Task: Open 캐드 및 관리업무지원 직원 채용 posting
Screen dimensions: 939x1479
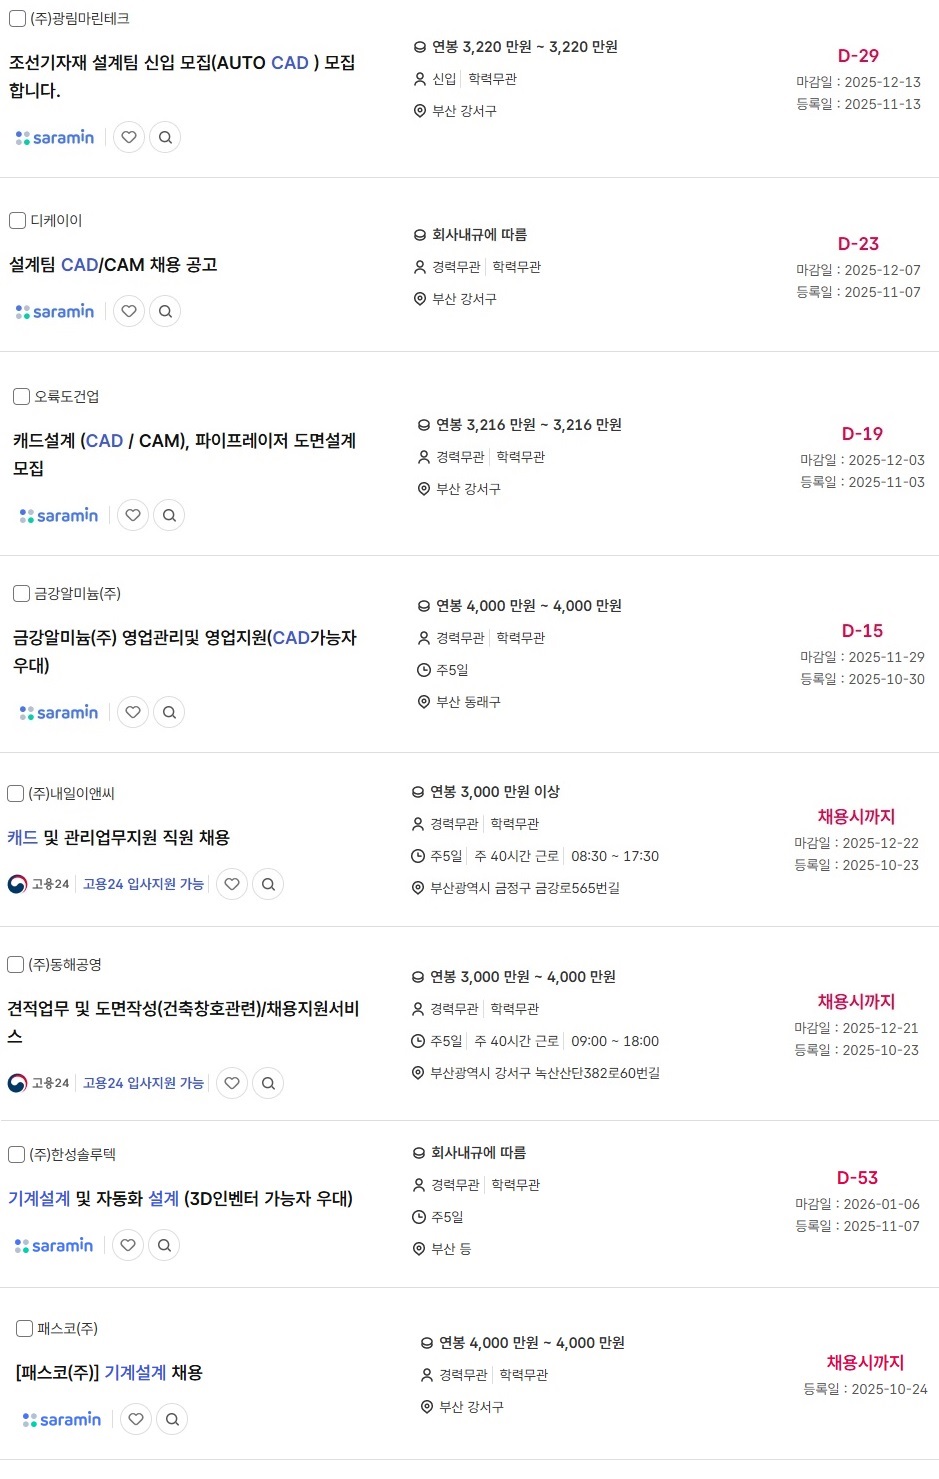Action: point(118,837)
